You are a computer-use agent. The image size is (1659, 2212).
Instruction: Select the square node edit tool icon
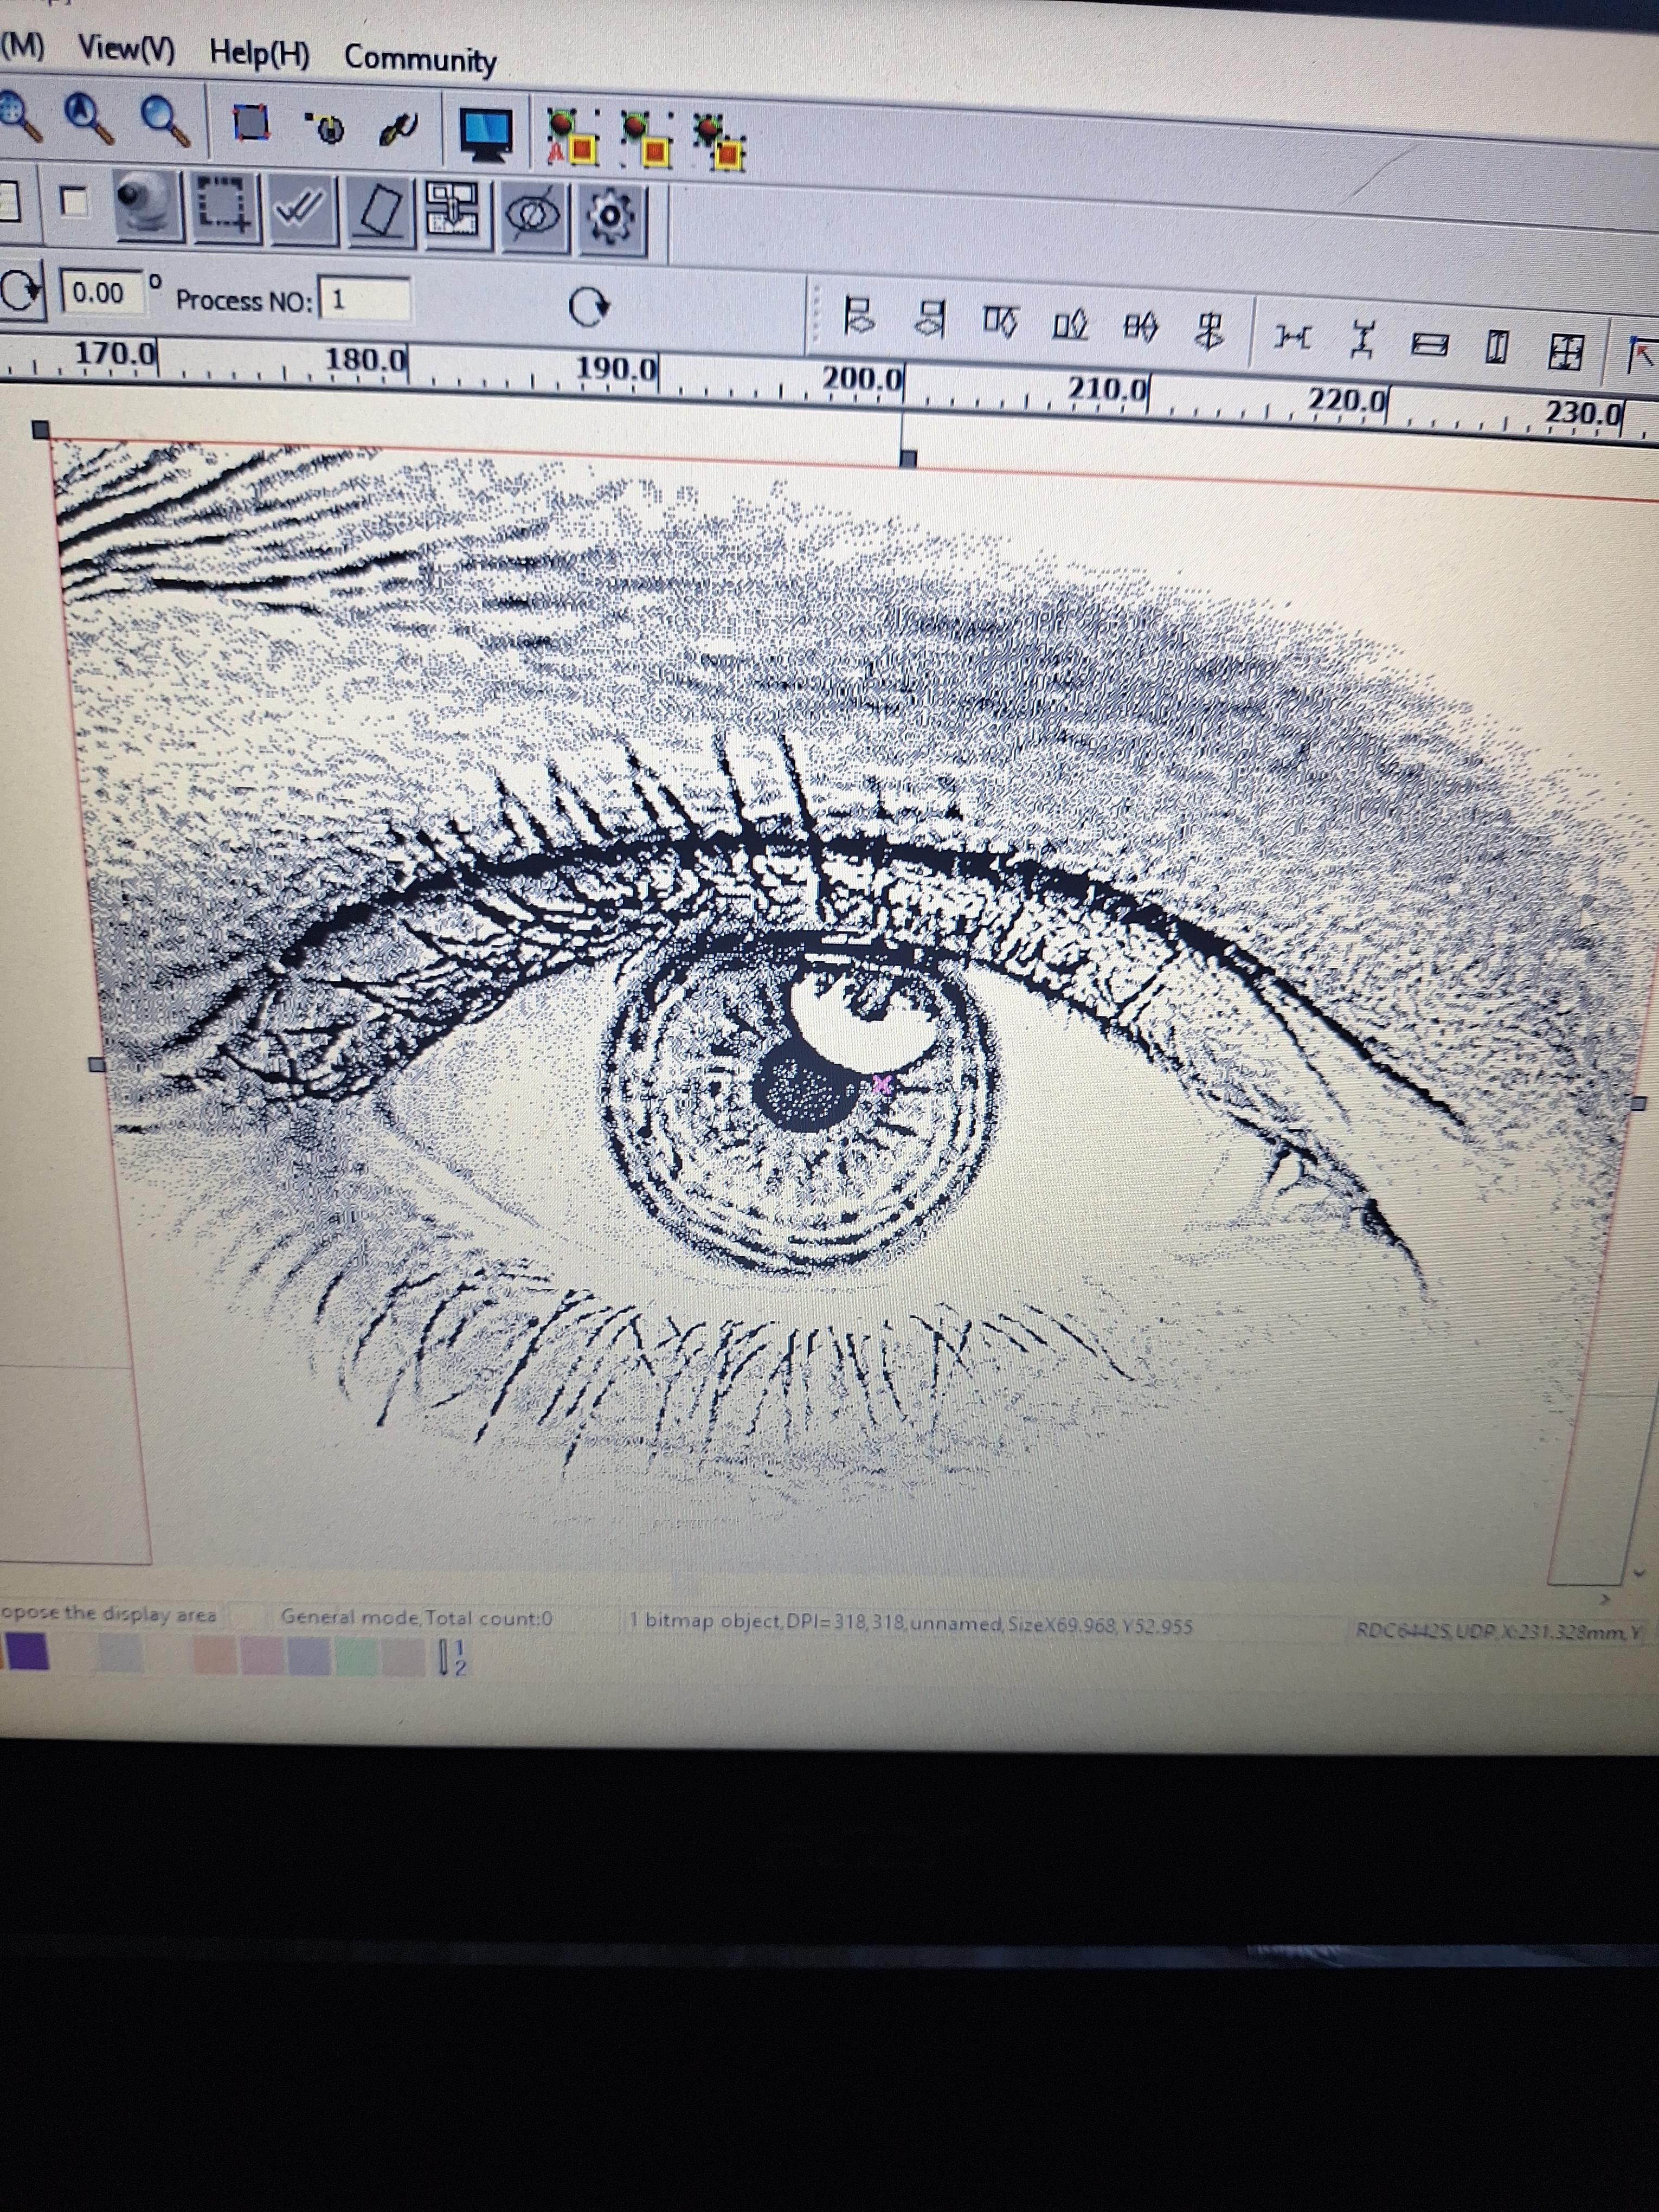[x=251, y=123]
